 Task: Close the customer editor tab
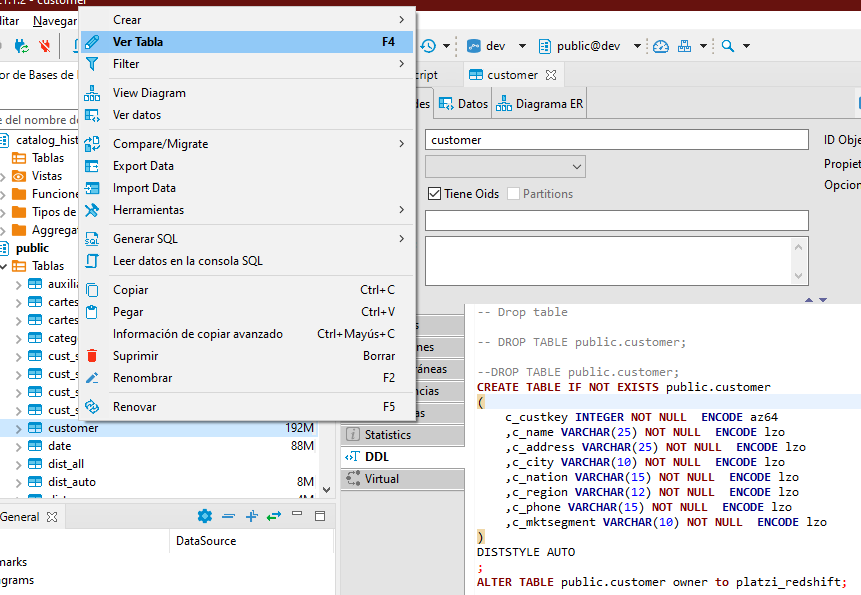(x=551, y=75)
